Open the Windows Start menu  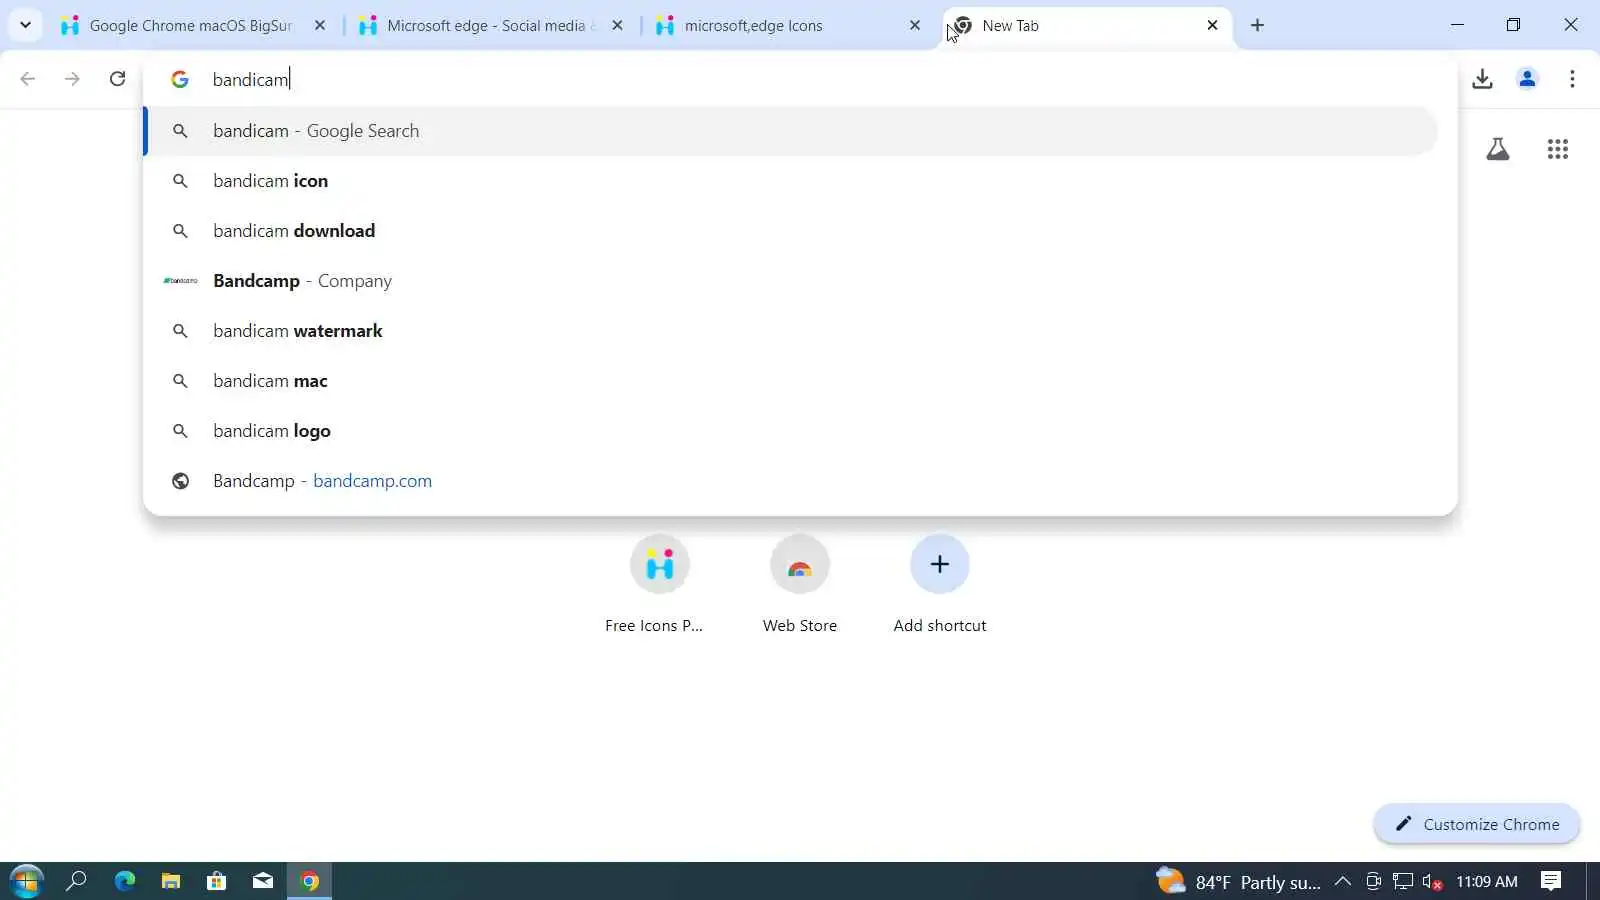click(26, 881)
